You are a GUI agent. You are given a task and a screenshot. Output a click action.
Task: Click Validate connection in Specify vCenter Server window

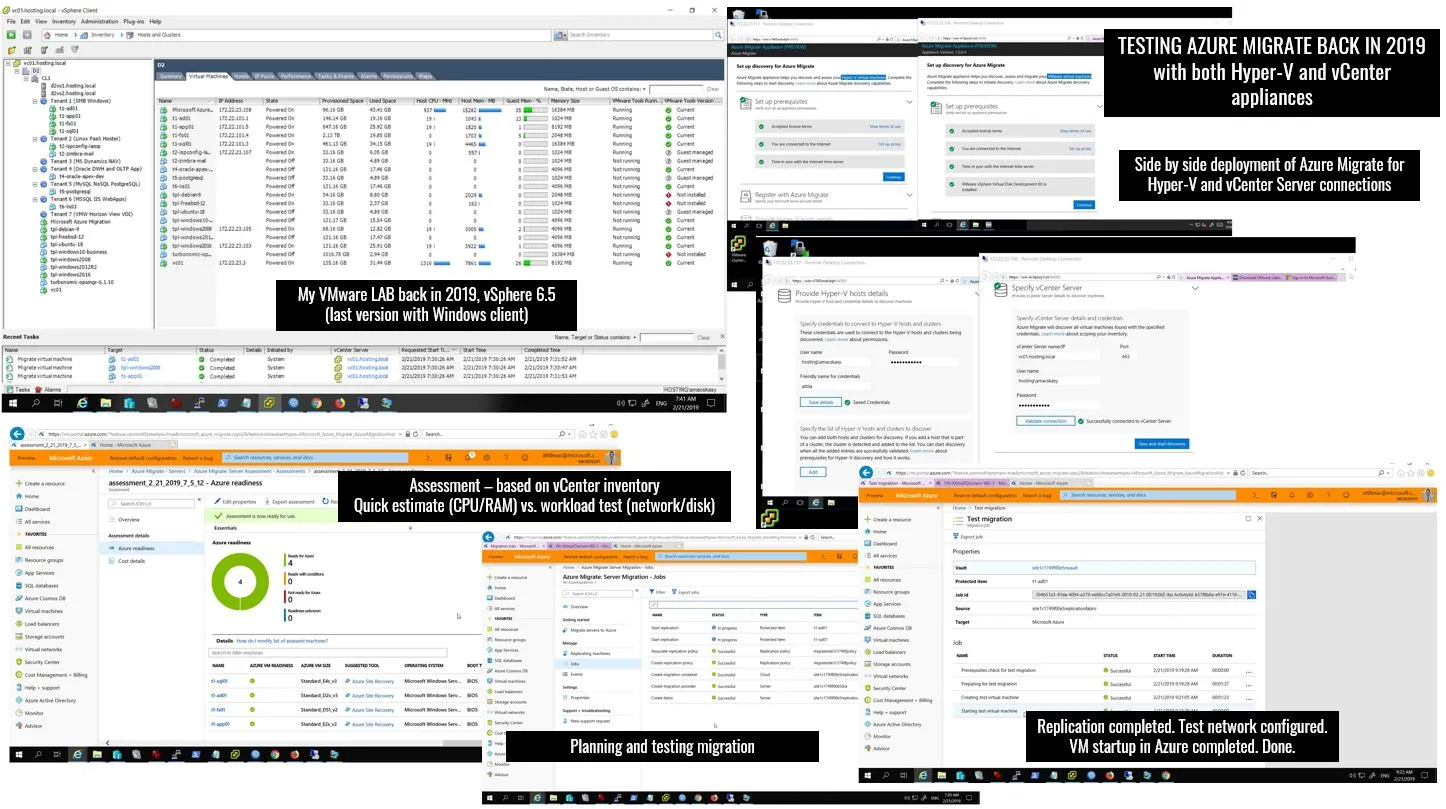coord(1046,421)
